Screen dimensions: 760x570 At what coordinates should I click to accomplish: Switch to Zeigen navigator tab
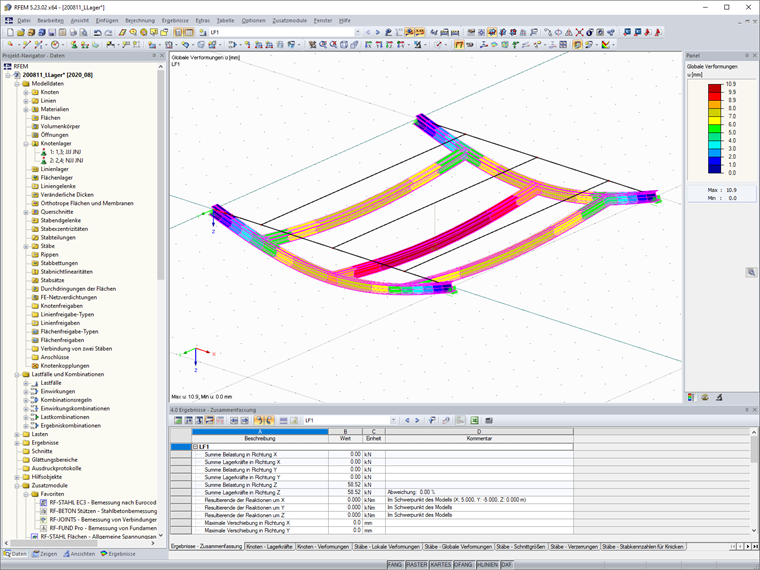[45, 554]
